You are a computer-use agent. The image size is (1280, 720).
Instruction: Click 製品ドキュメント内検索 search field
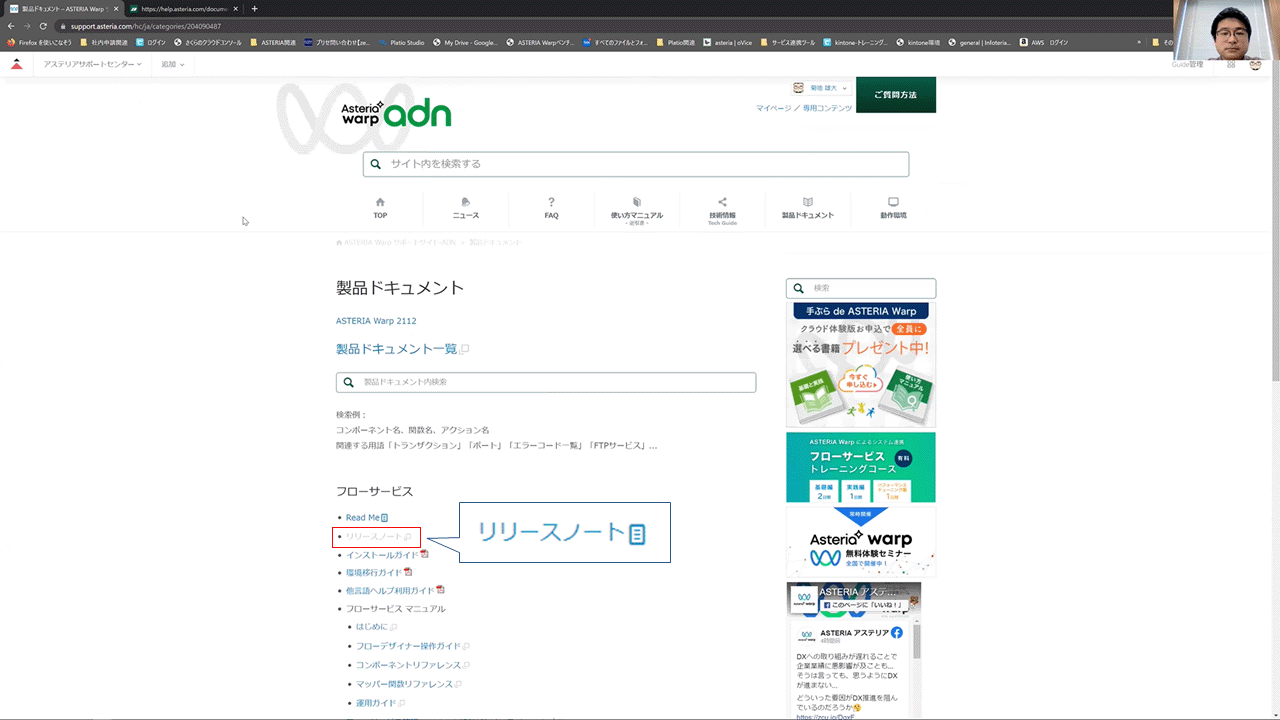tap(546, 382)
